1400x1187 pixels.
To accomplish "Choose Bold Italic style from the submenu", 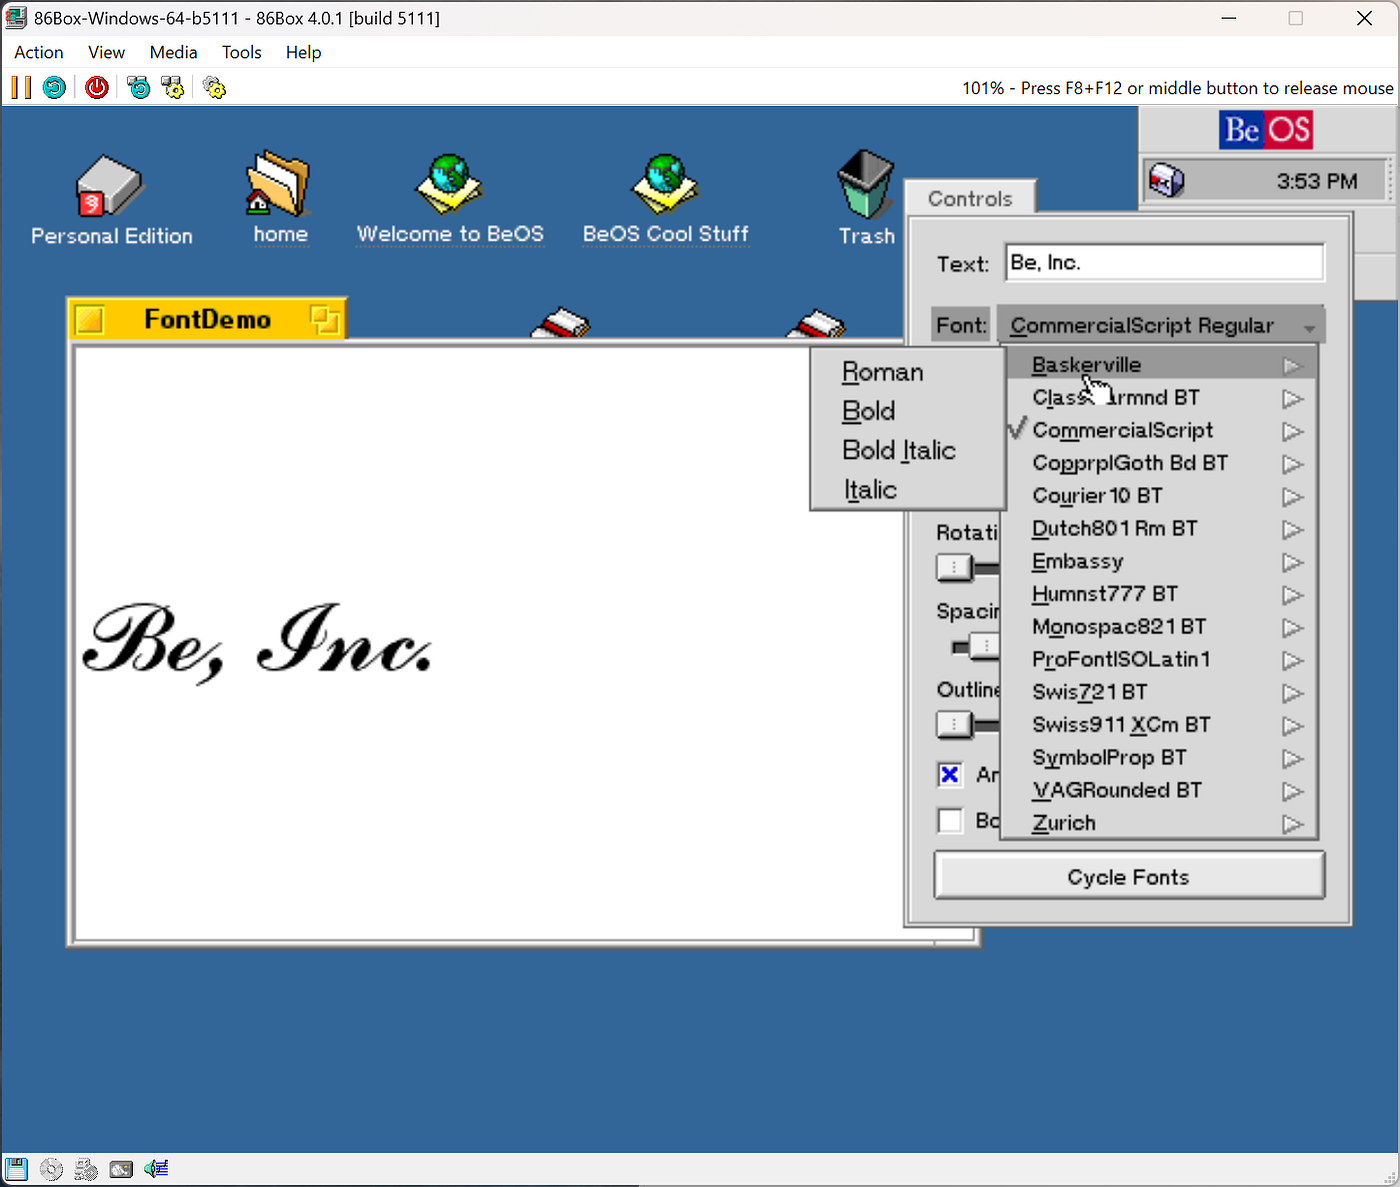I will [908, 450].
